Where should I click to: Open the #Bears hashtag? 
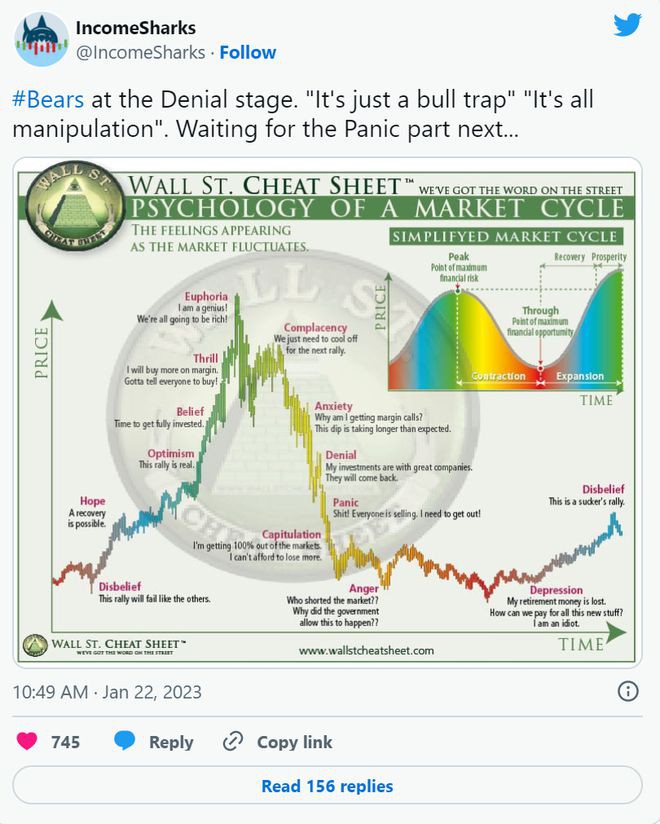click(47, 102)
